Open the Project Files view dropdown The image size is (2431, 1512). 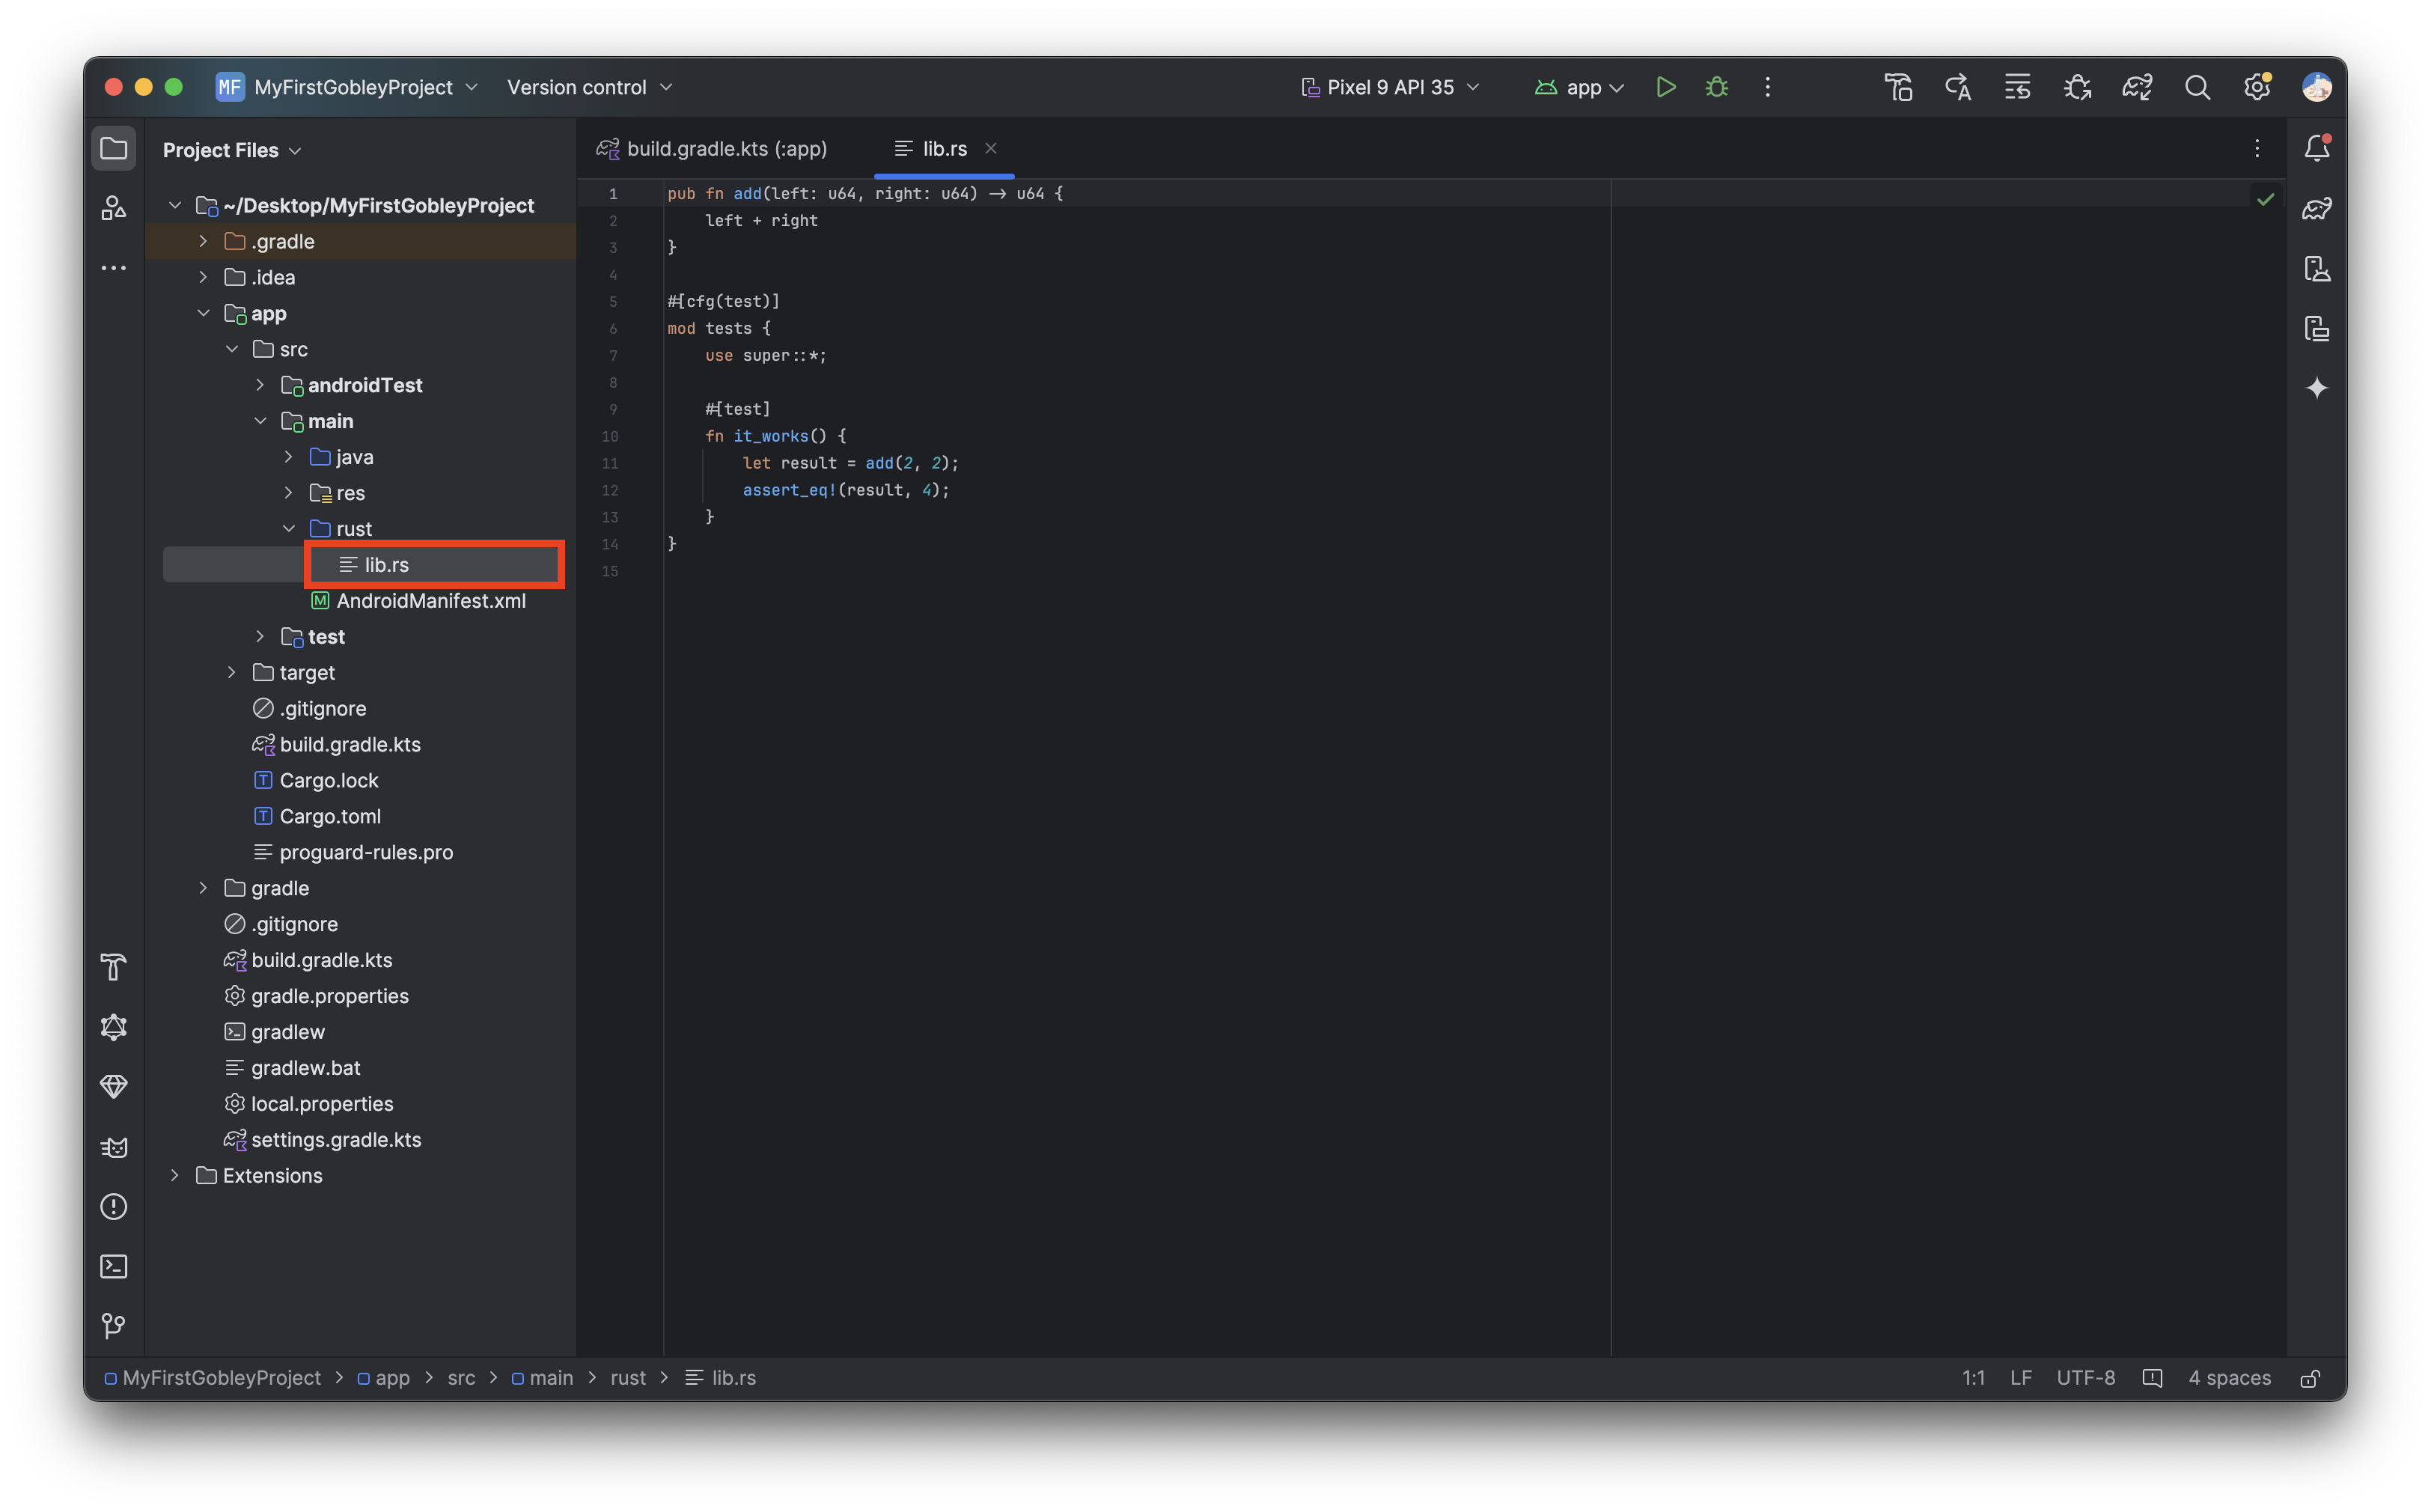click(232, 150)
